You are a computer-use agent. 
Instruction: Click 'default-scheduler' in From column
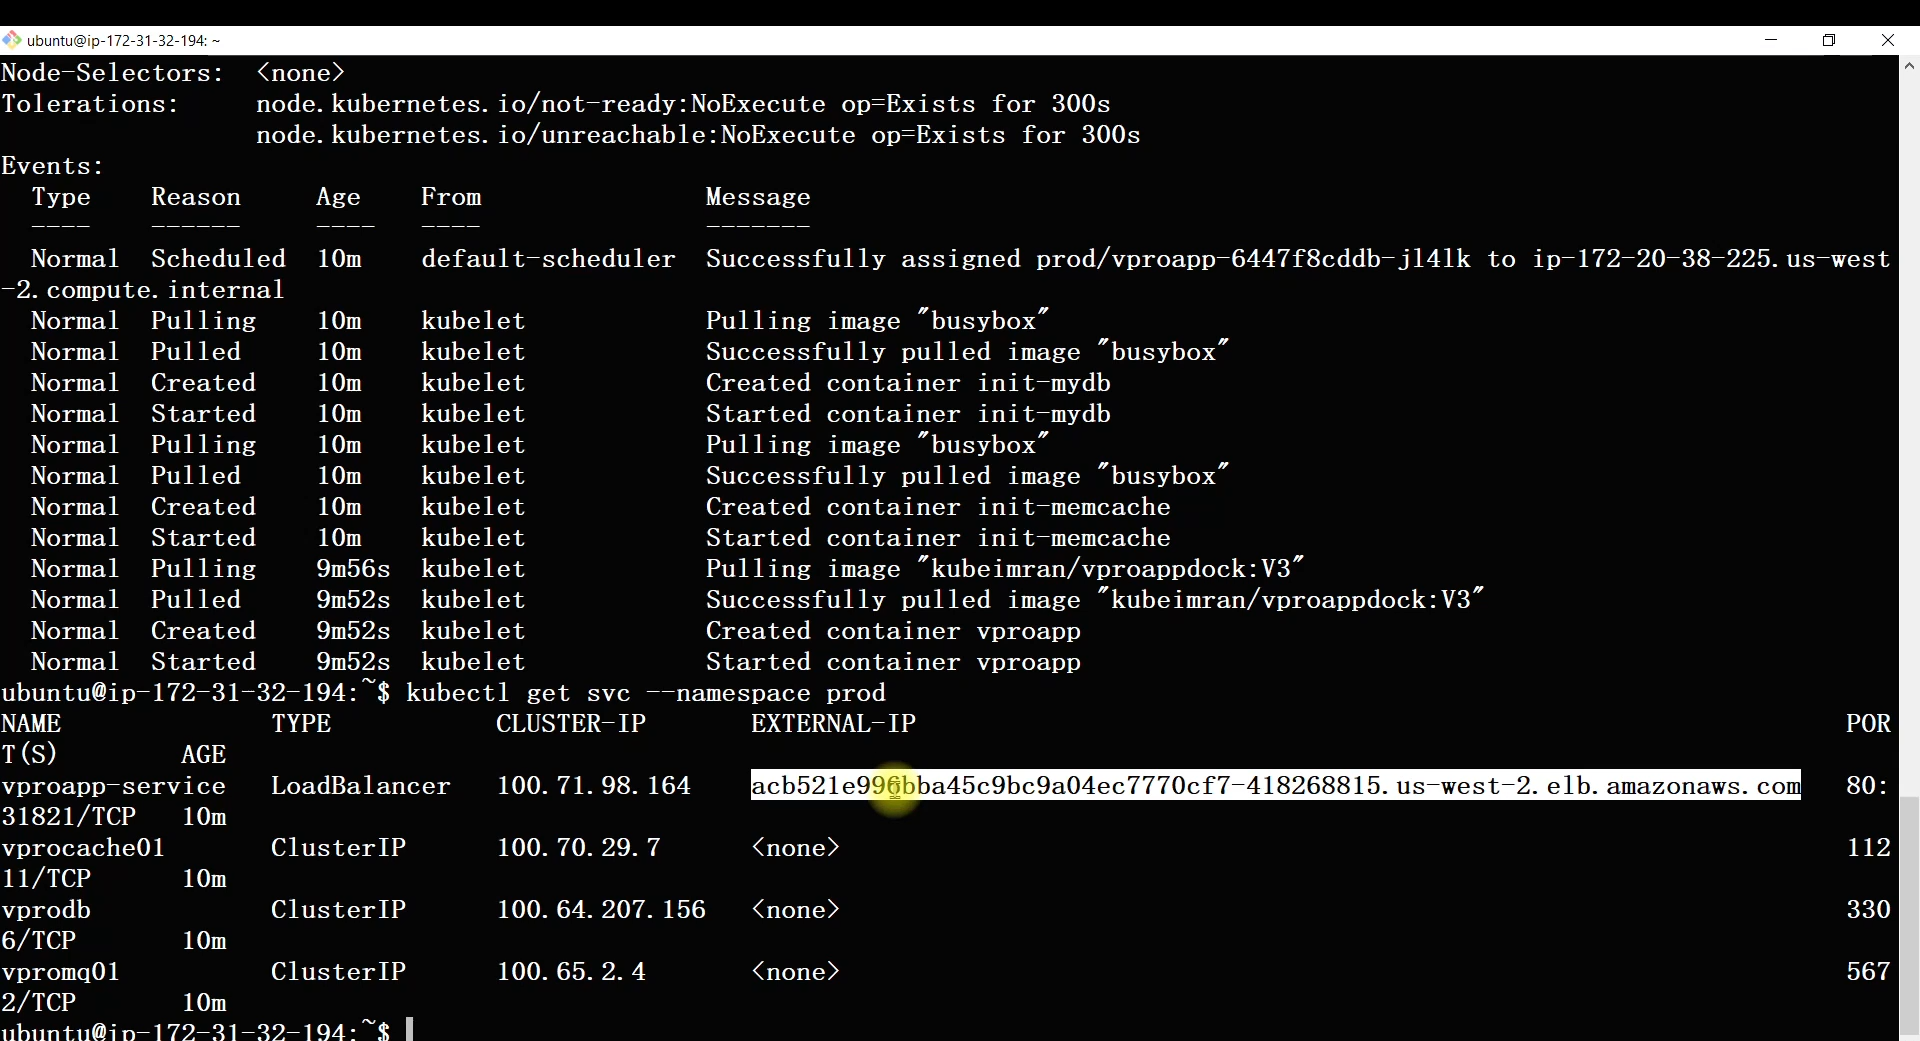click(x=548, y=259)
